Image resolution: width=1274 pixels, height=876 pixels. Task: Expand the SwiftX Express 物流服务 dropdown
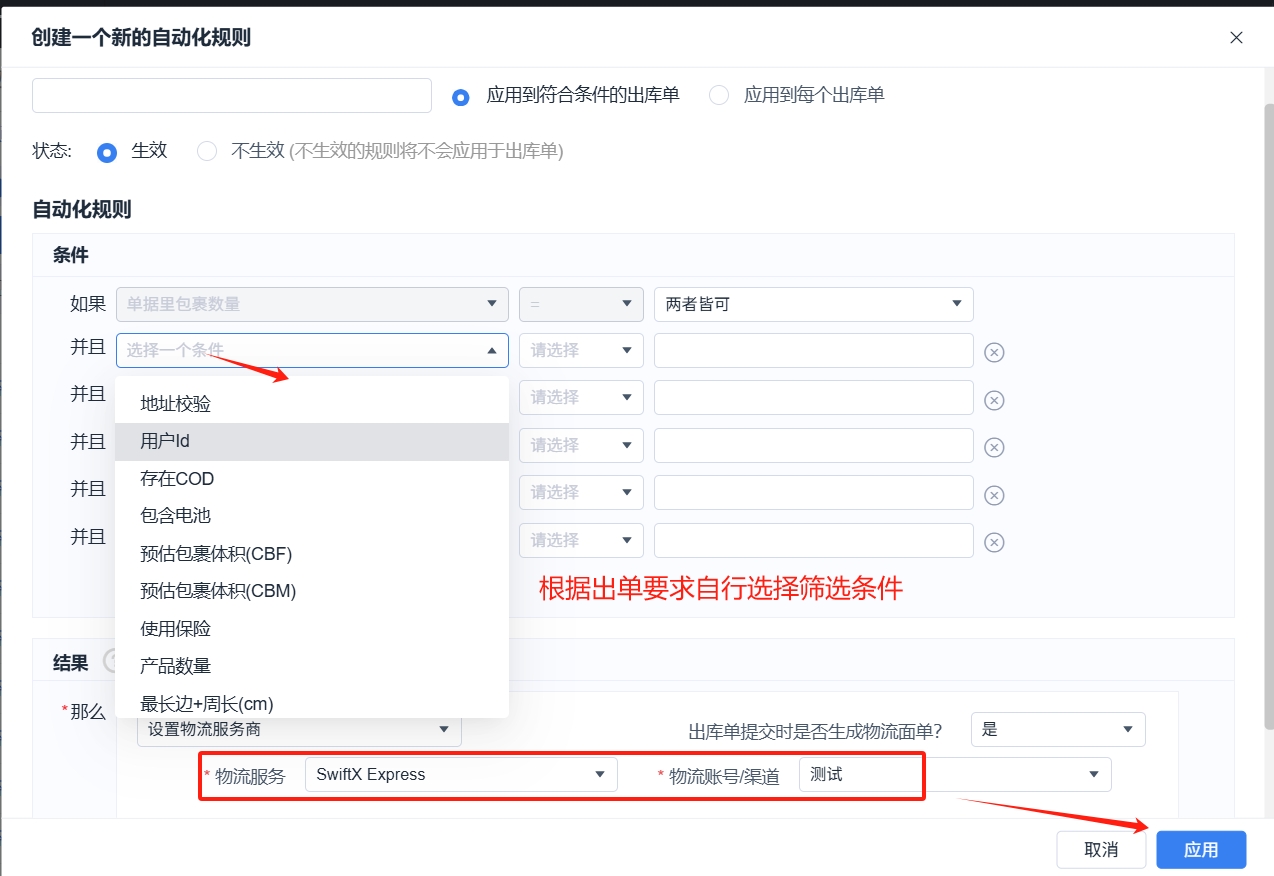(x=461, y=774)
